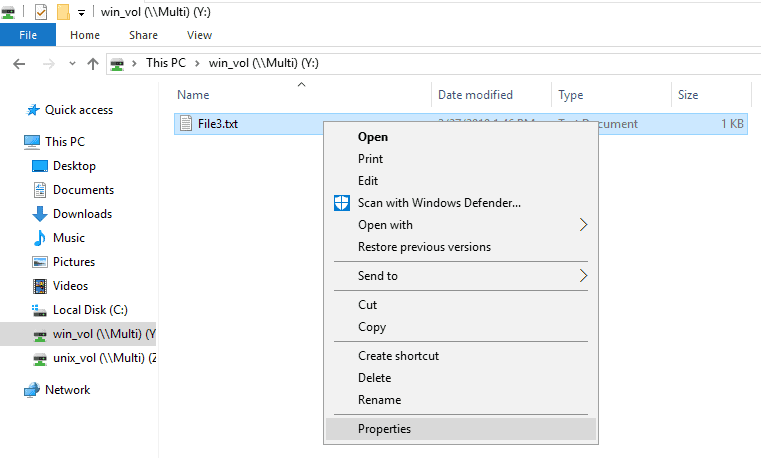761x458 pixels.
Task: Click the Downloads arrow icon in sidebar
Action: pos(40,214)
